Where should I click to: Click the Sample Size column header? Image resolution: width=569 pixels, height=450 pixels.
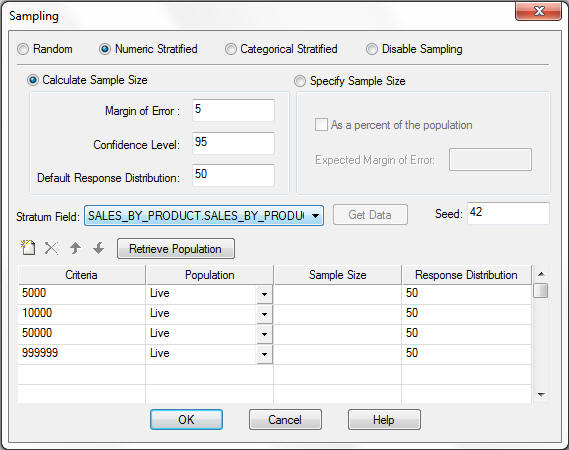point(337,275)
